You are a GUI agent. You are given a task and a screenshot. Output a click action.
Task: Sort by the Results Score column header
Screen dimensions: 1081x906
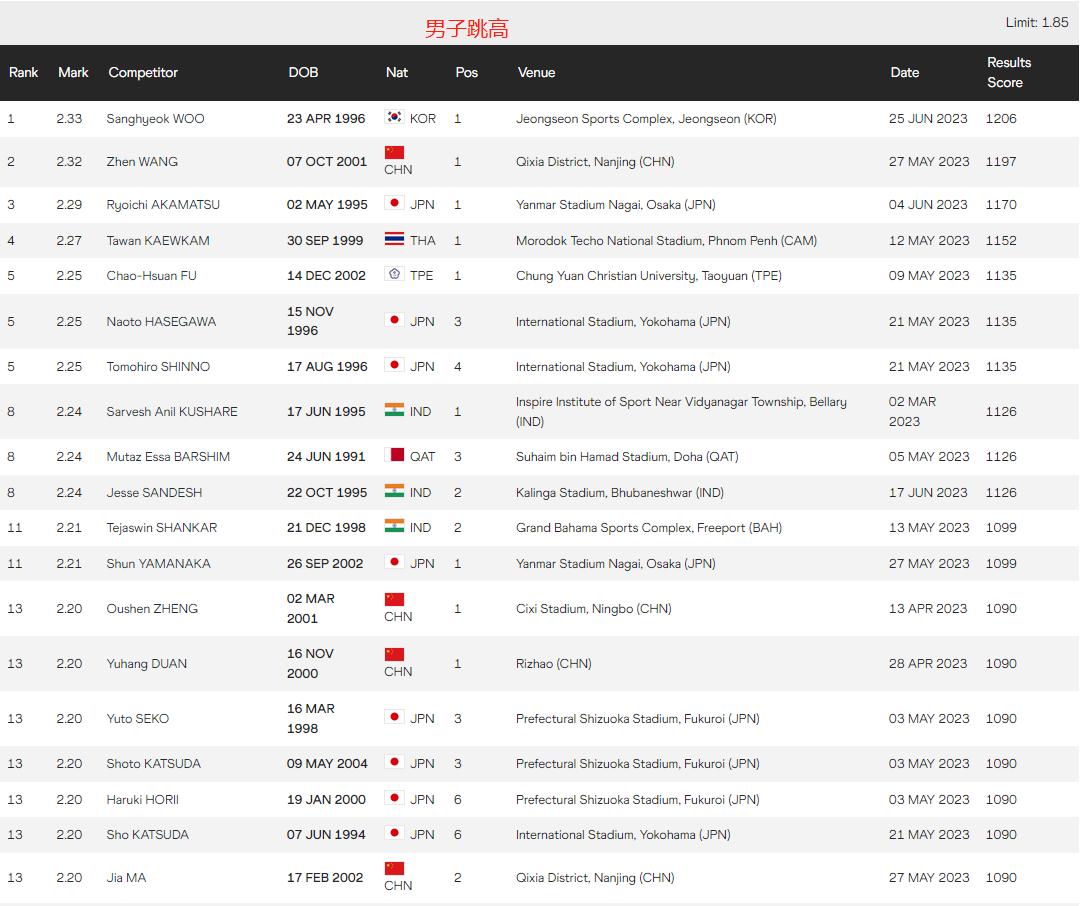(x=1009, y=72)
